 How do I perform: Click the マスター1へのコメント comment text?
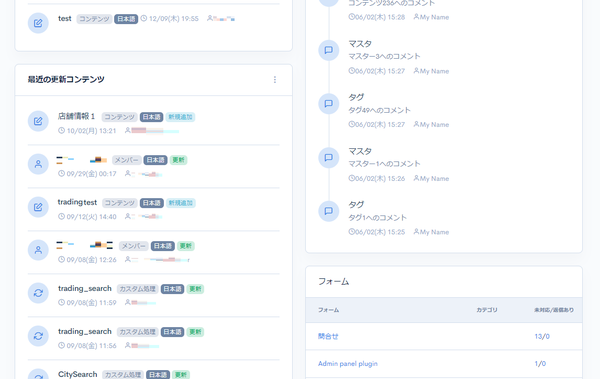pos(384,164)
